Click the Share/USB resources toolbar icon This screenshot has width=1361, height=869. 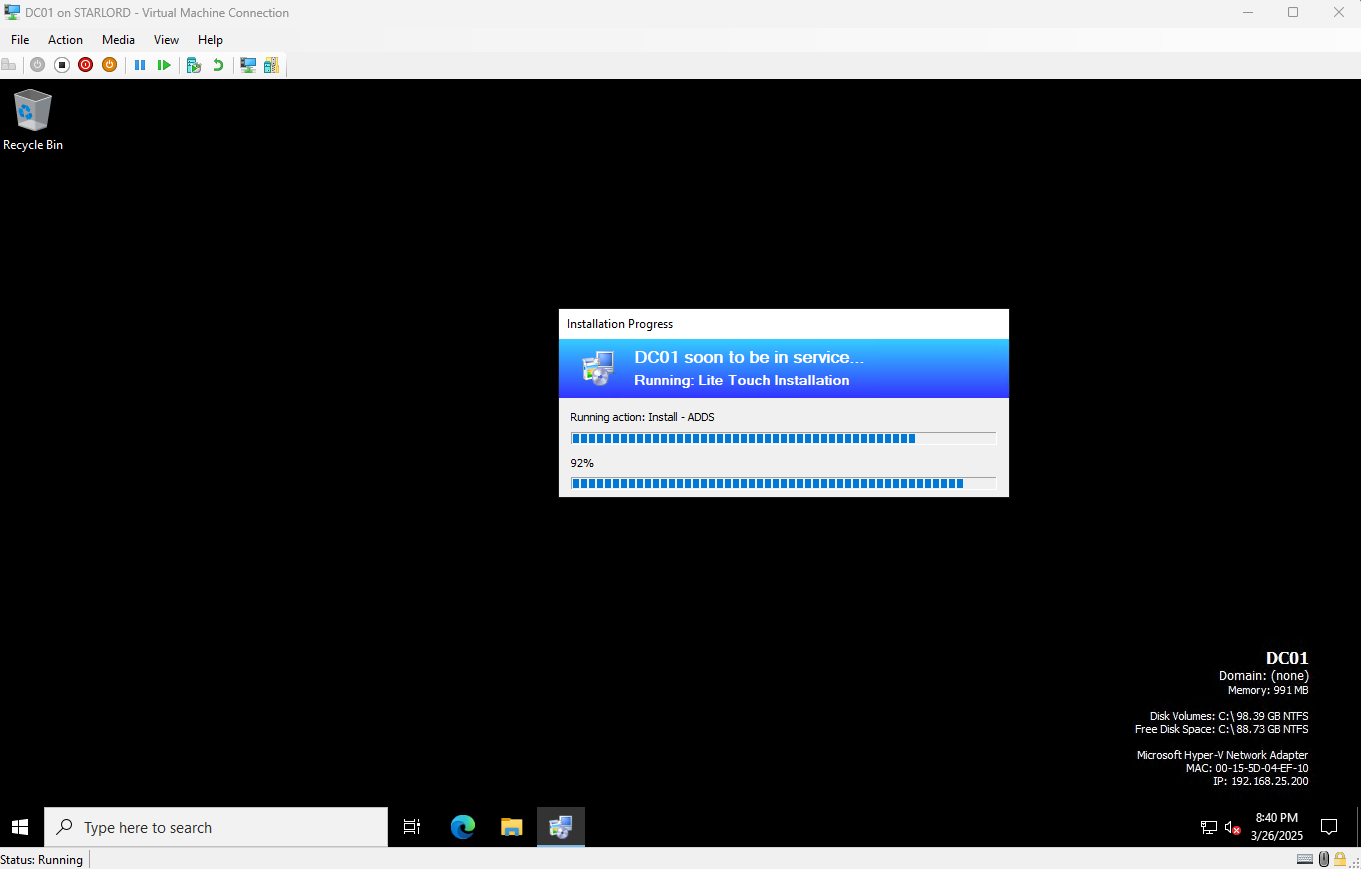point(271,65)
